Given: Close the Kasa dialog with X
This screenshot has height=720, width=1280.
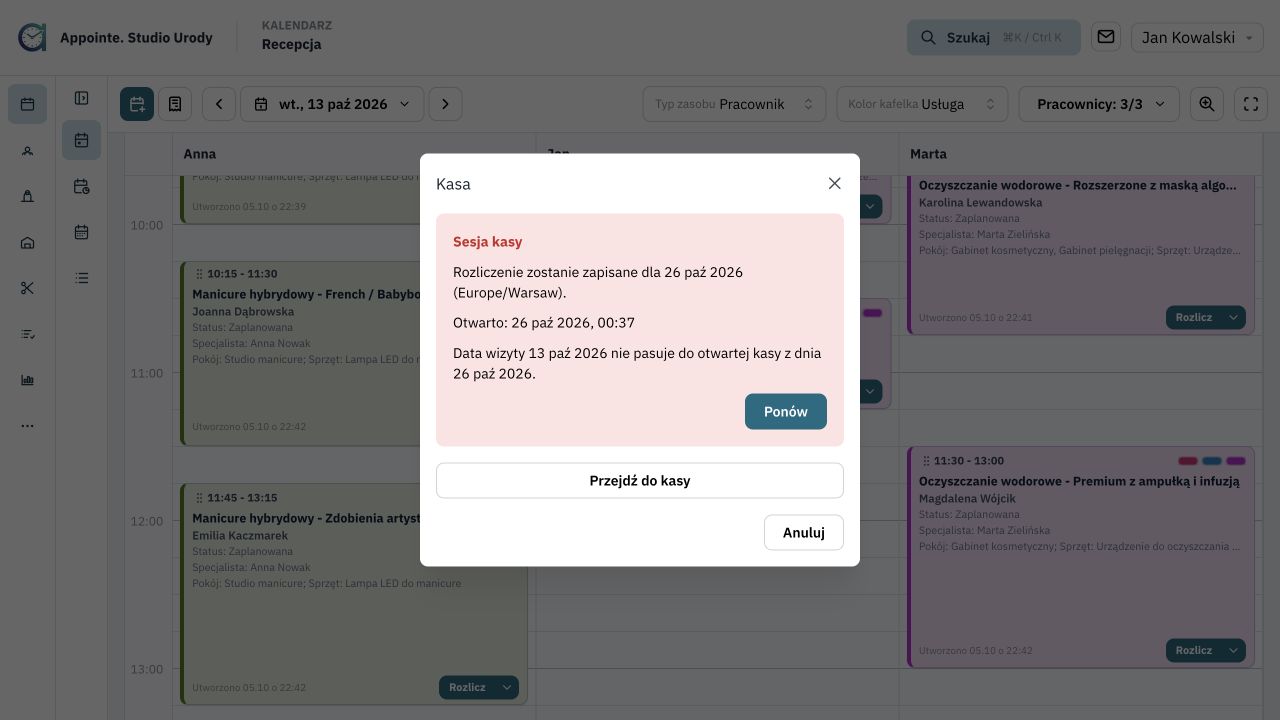Looking at the screenshot, I should (x=835, y=184).
